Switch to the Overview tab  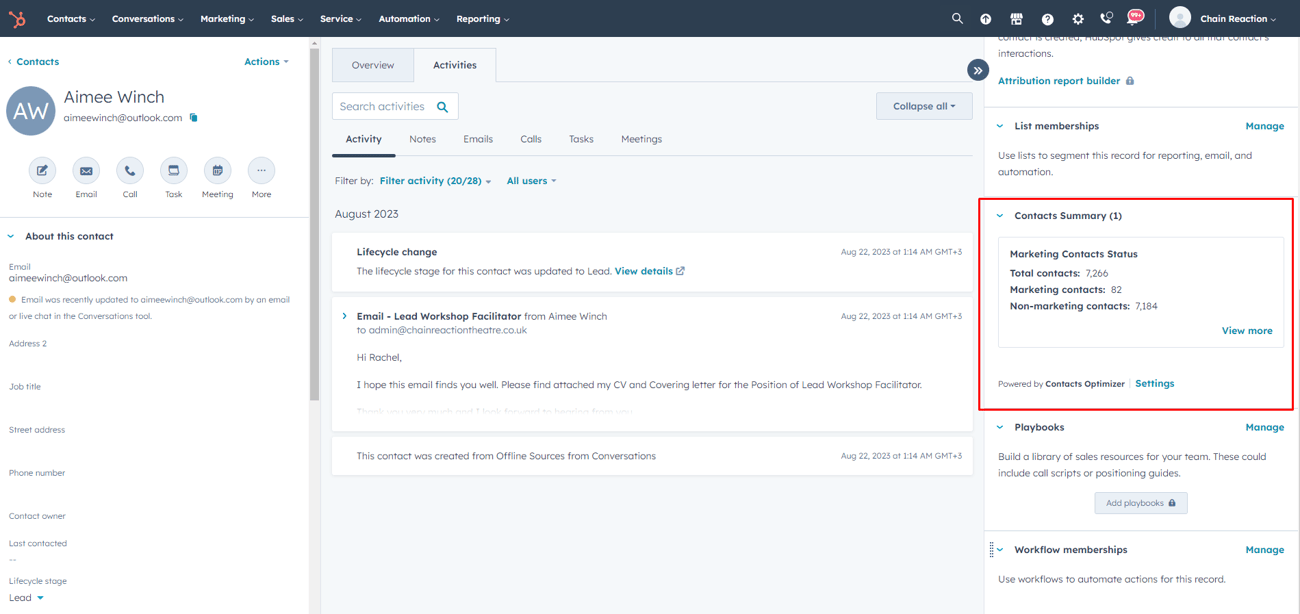[373, 64]
